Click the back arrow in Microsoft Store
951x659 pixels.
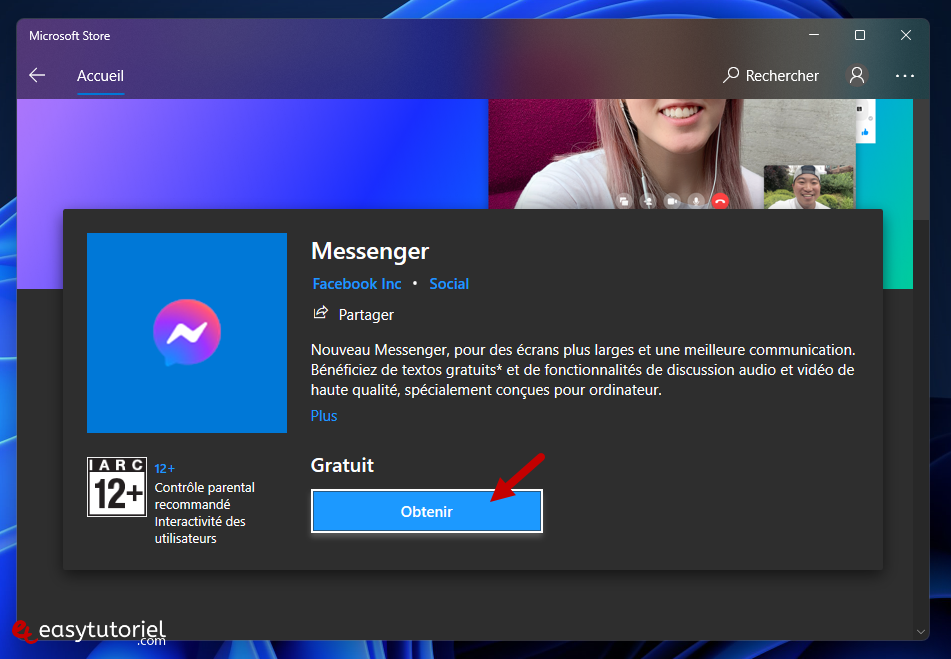[37, 75]
